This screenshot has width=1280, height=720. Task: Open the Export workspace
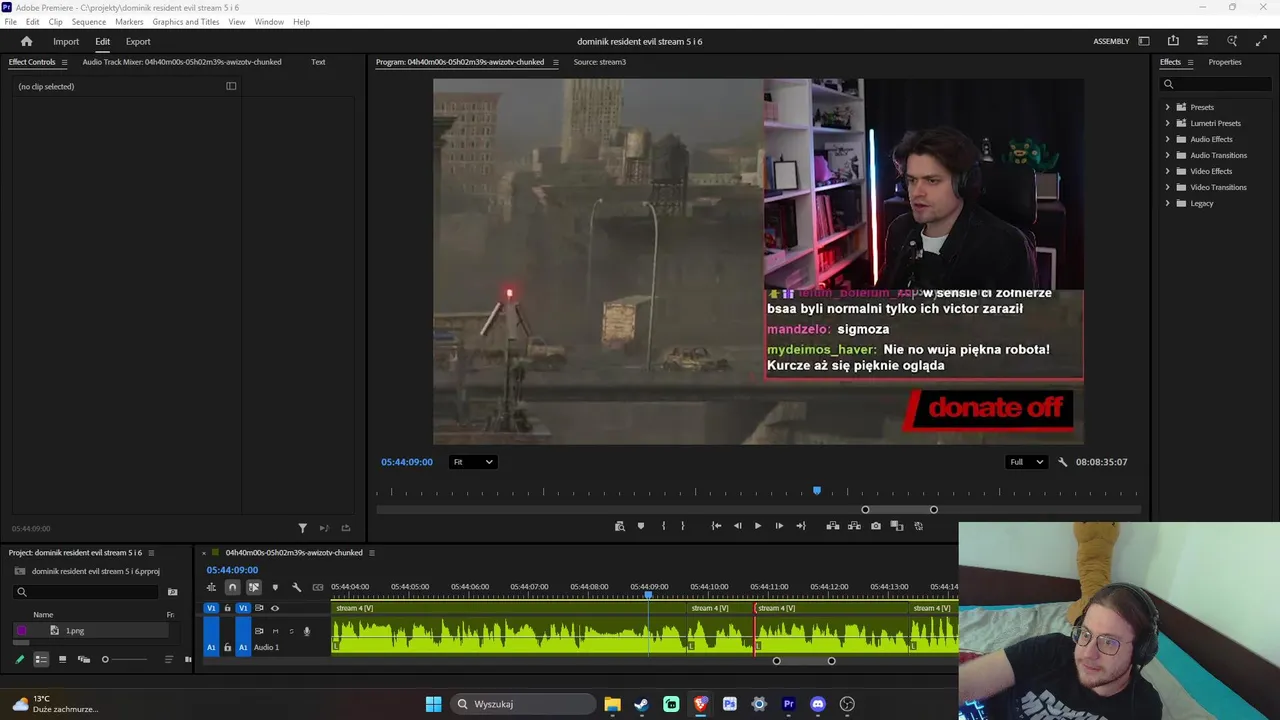138,41
